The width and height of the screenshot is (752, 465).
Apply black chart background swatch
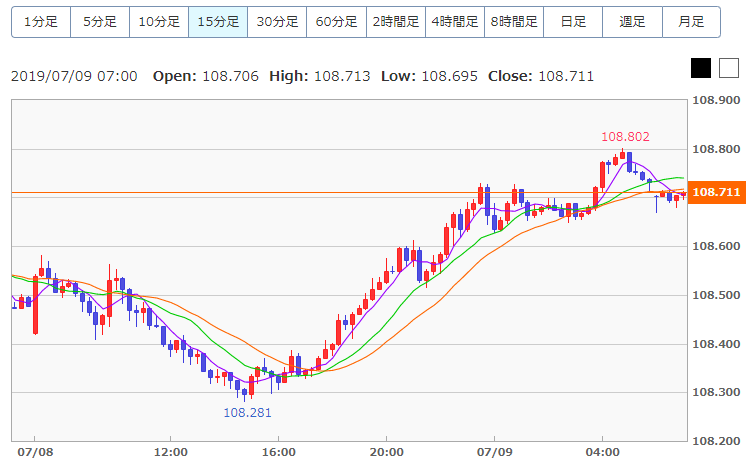pyautogui.click(x=701, y=68)
